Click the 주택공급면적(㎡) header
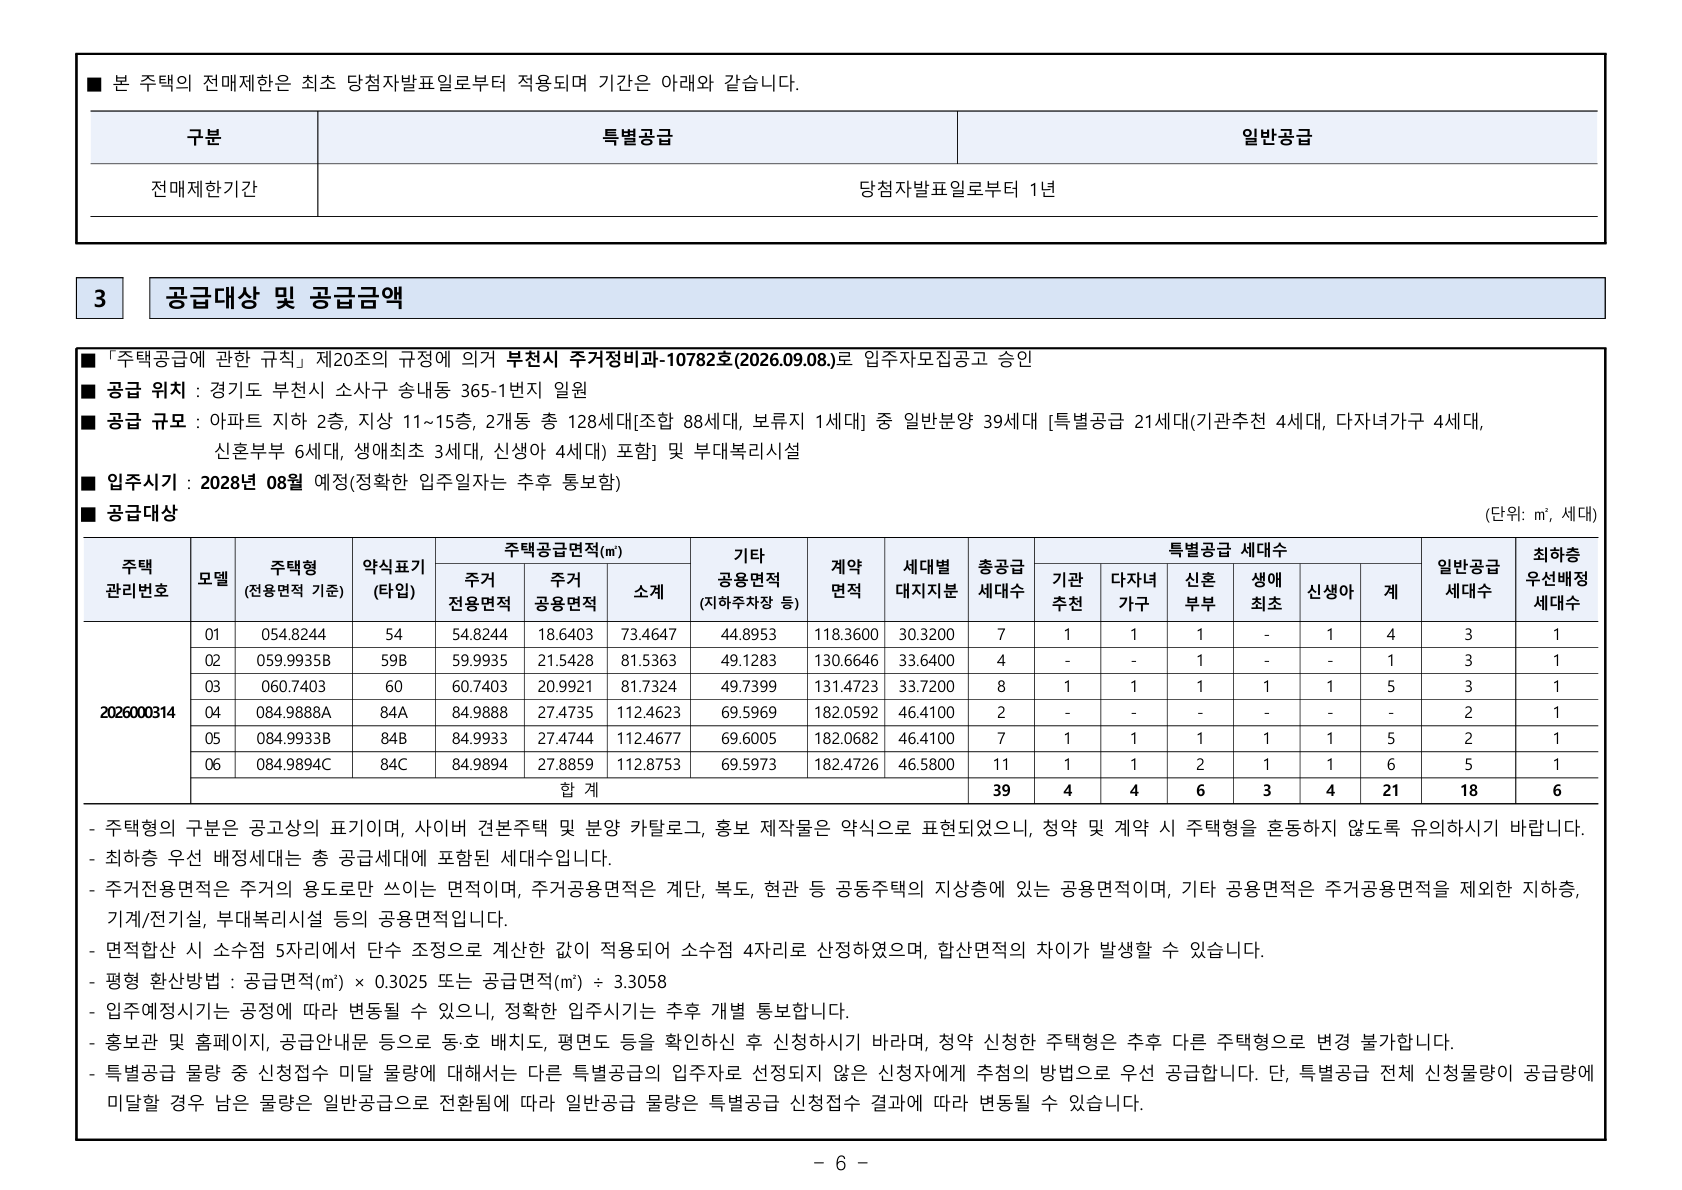This screenshot has height=1190, width=1682. (563, 550)
